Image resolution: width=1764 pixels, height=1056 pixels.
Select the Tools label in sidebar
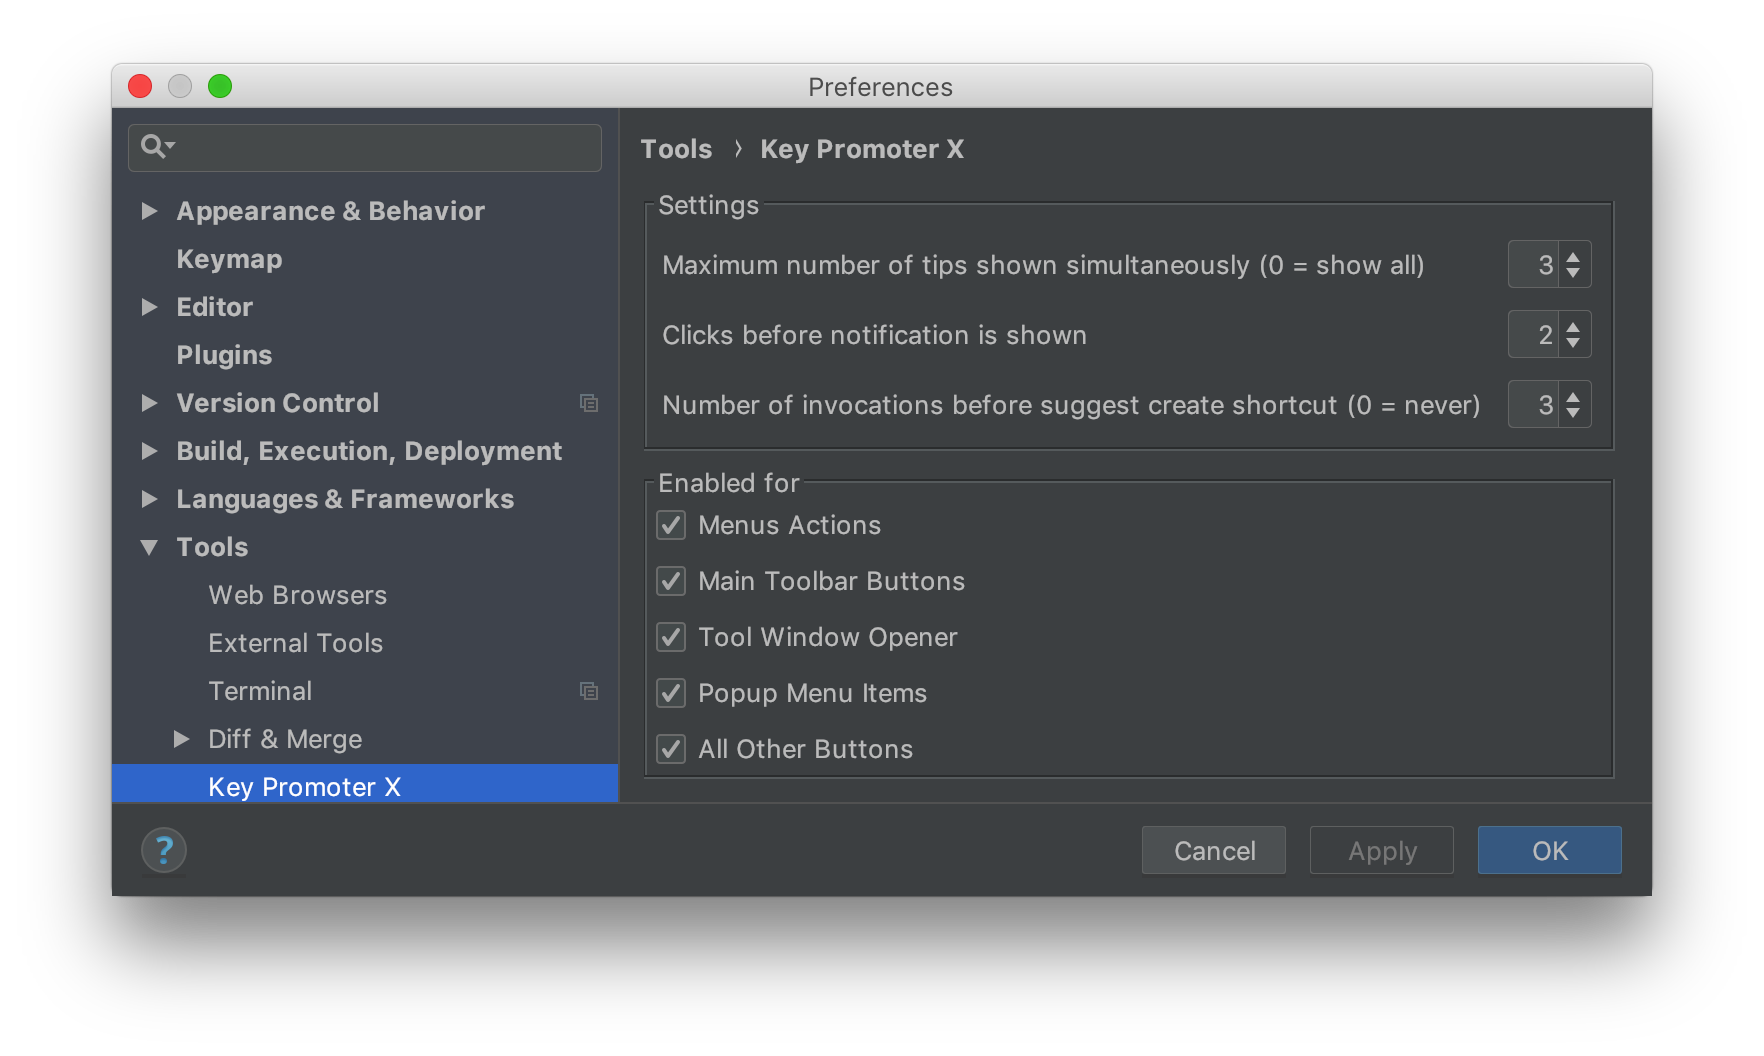tap(212, 547)
